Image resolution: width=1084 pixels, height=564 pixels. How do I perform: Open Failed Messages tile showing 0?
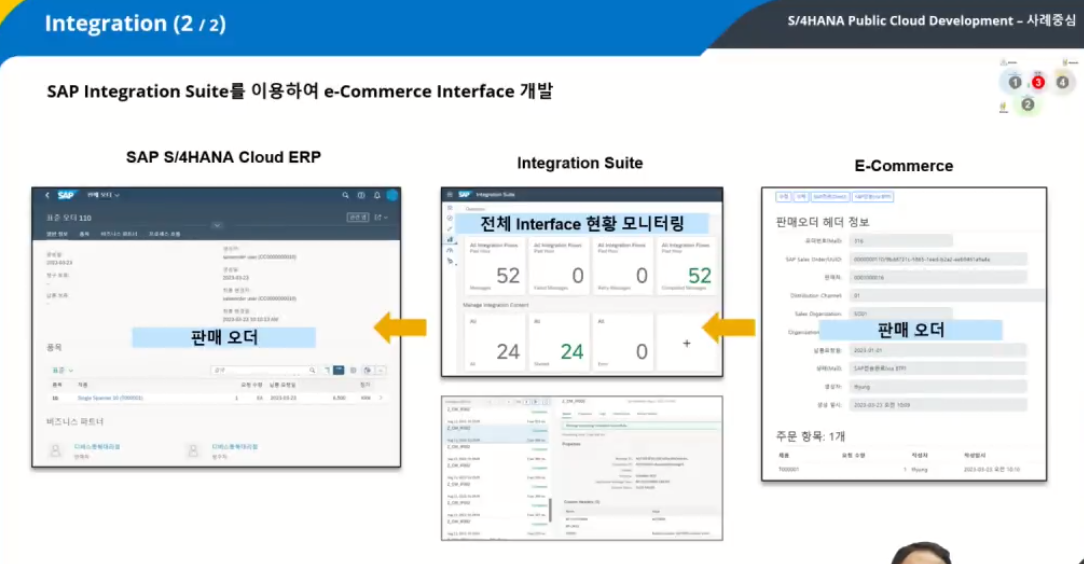(558, 267)
